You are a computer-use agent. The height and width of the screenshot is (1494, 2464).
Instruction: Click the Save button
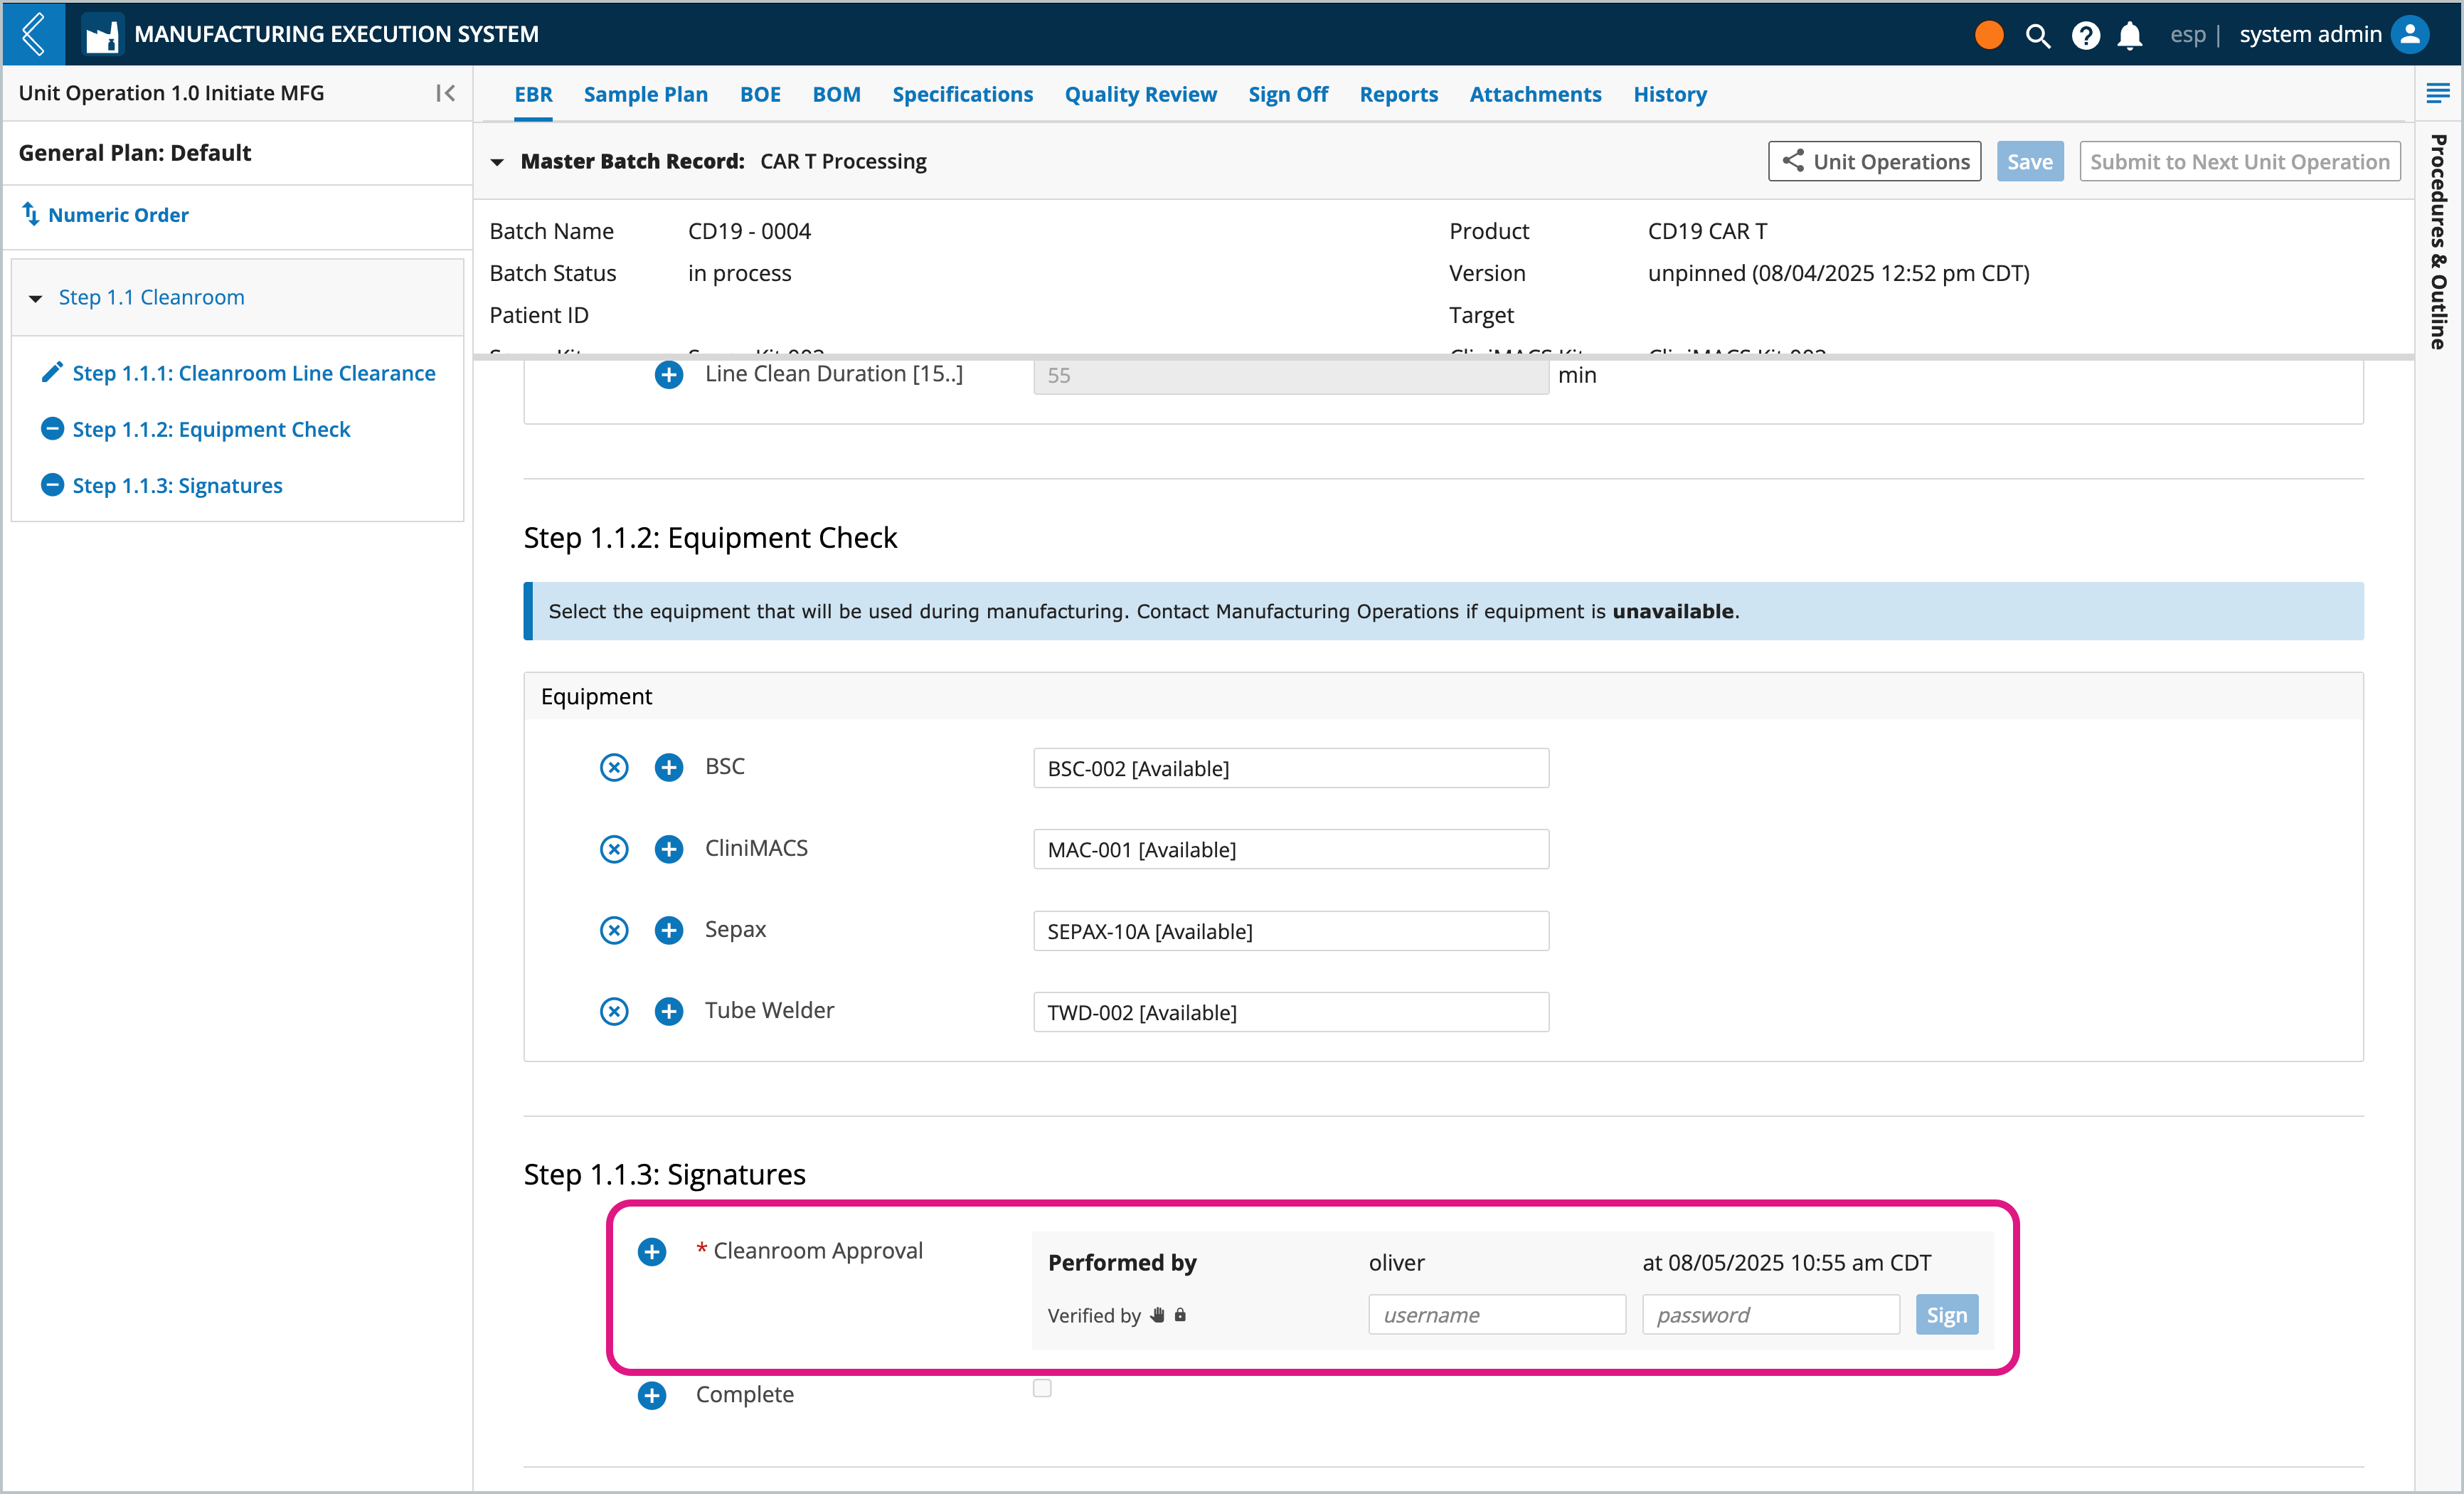click(2030, 162)
